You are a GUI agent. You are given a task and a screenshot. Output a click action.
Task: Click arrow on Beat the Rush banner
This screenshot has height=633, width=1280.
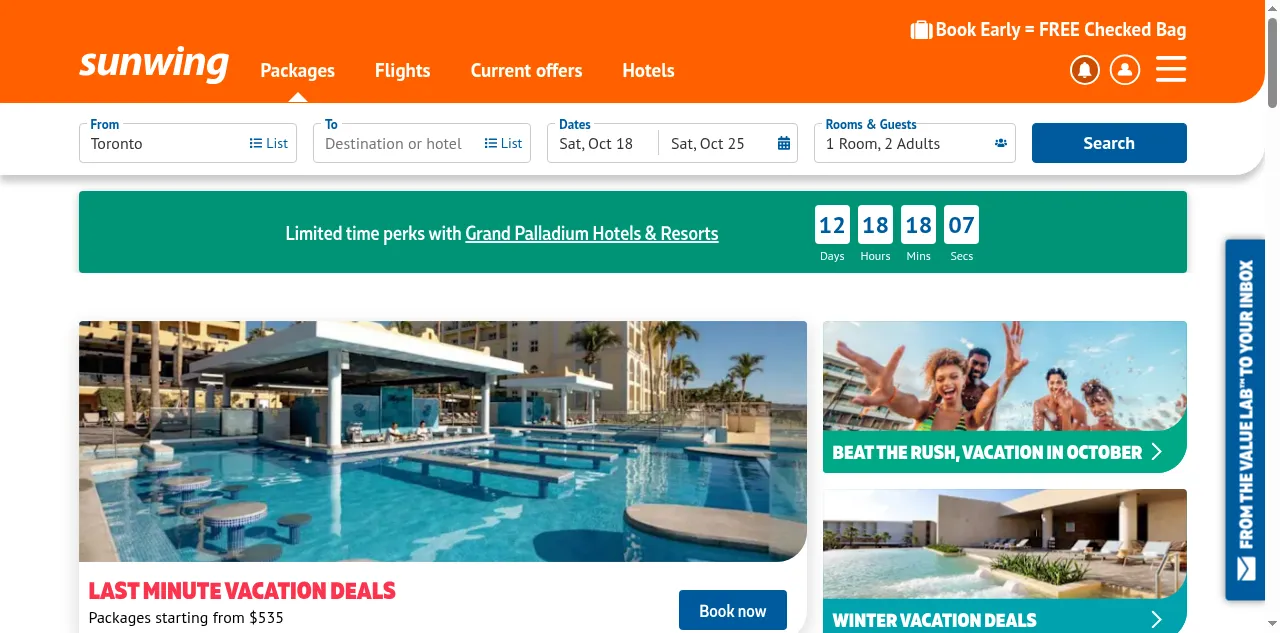(x=1157, y=451)
